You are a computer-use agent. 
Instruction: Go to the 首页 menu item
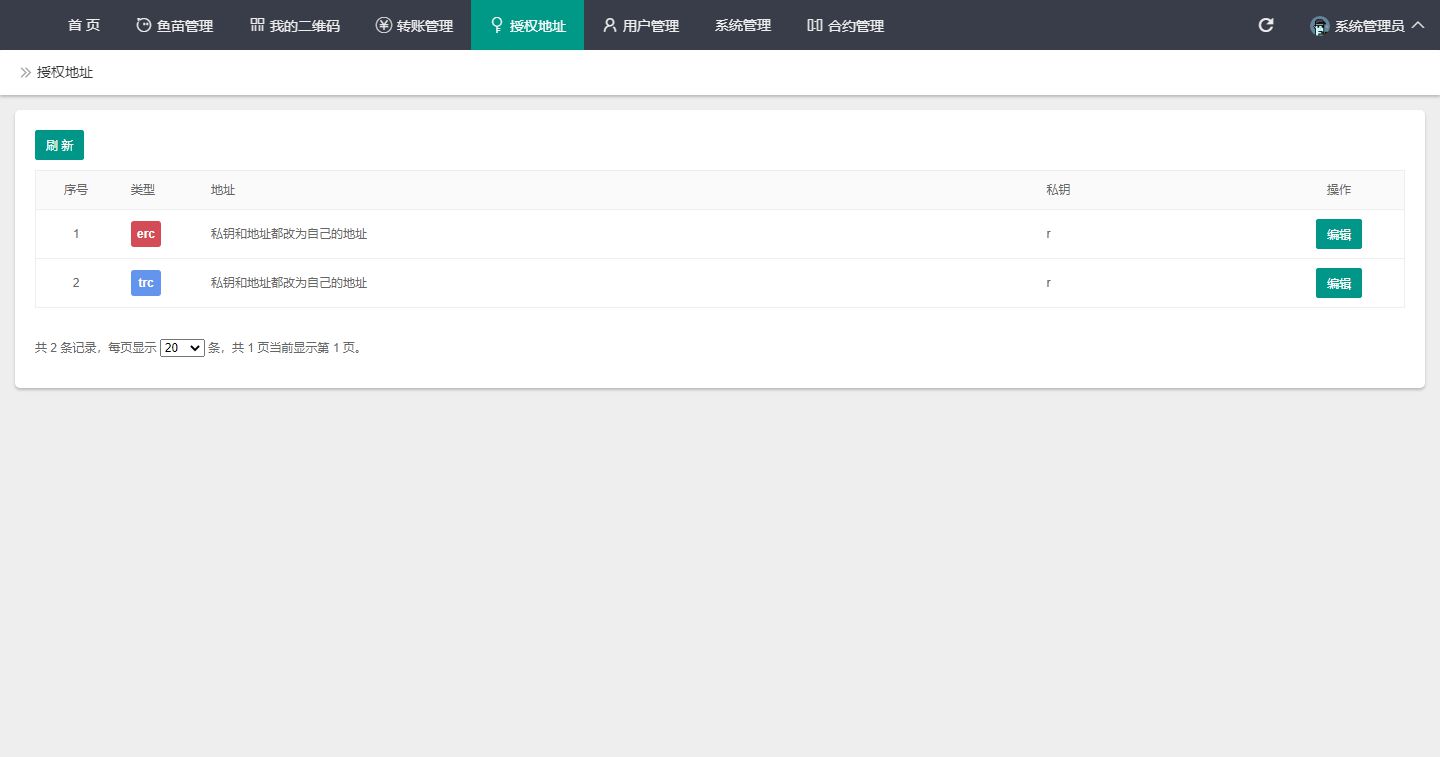pyautogui.click(x=84, y=25)
